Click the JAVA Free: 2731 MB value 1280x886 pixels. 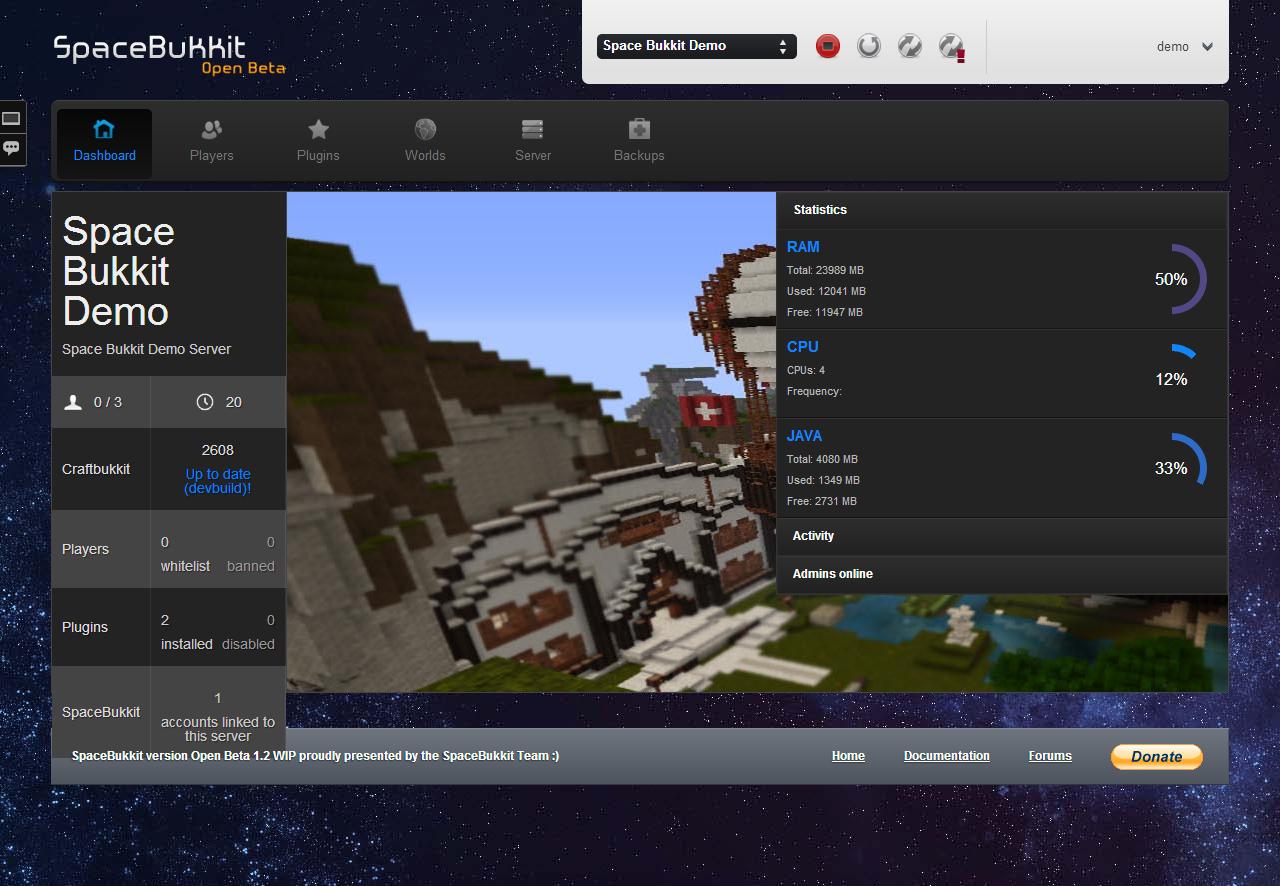point(822,501)
